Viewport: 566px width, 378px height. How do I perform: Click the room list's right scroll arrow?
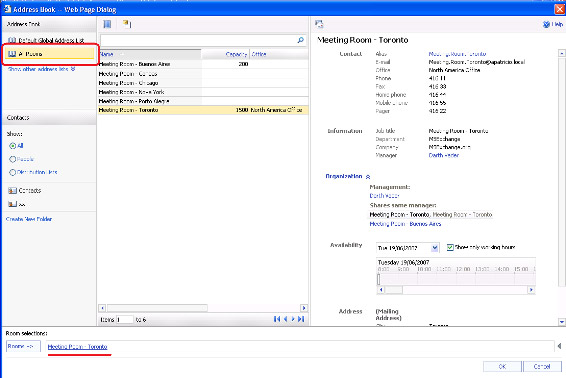coord(304,308)
